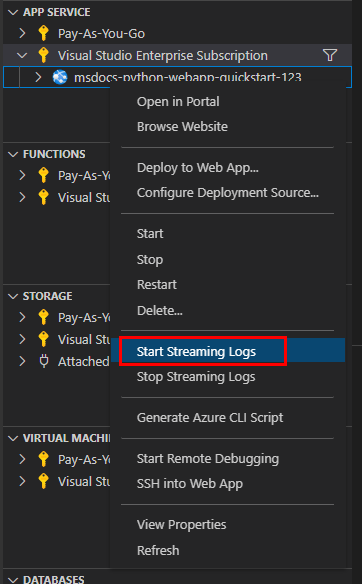This screenshot has height=584, width=362.
Task: Click the Pay-As-You-Go key icon in Functions
Action: point(44,175)
